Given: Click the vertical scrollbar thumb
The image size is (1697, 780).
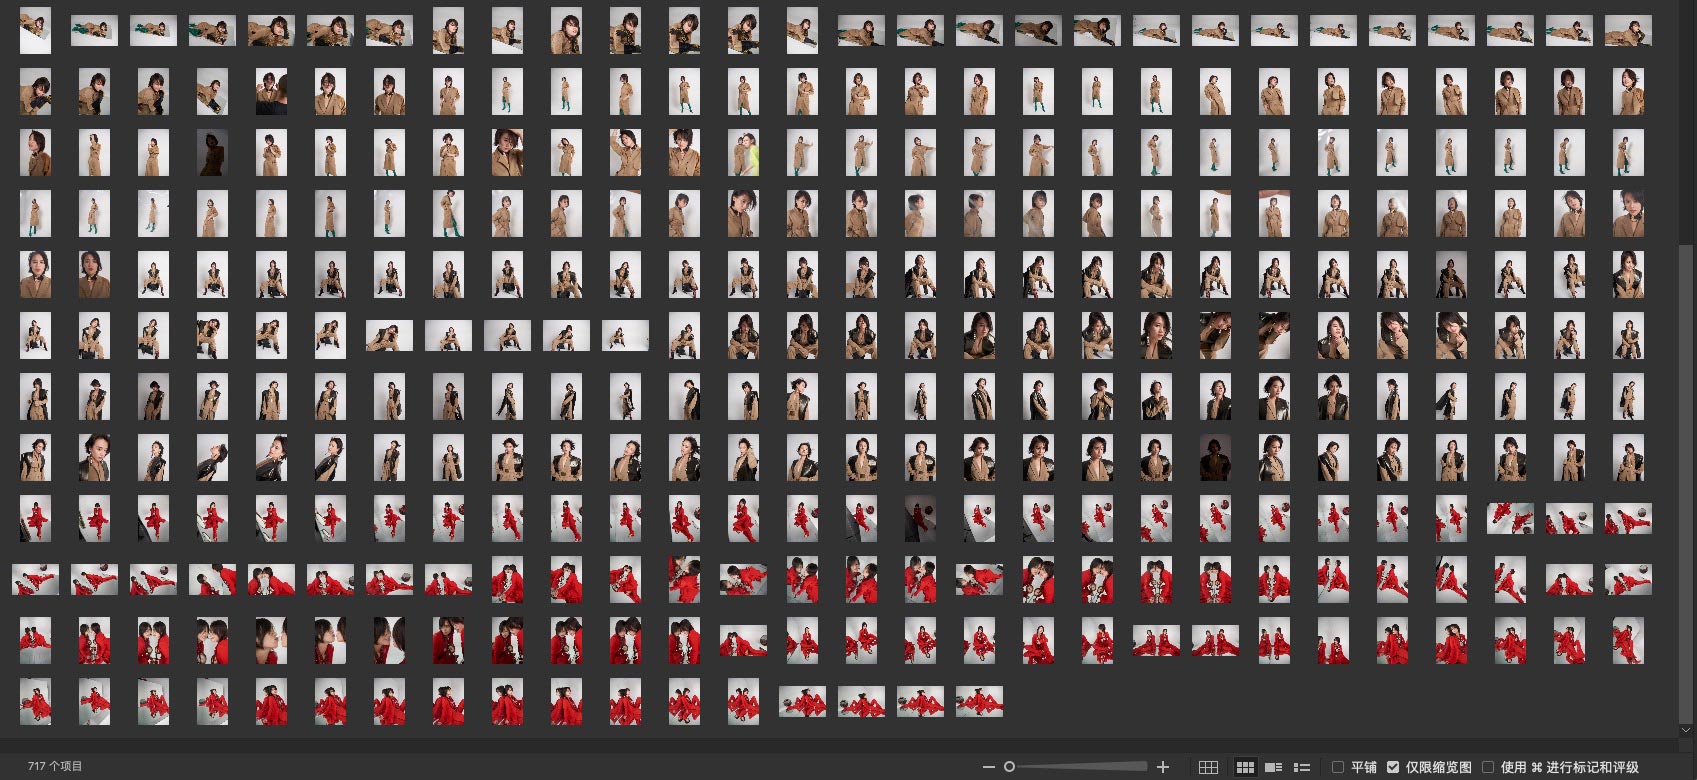Looking at the screenshot, I should click(x=1687, y=480).
